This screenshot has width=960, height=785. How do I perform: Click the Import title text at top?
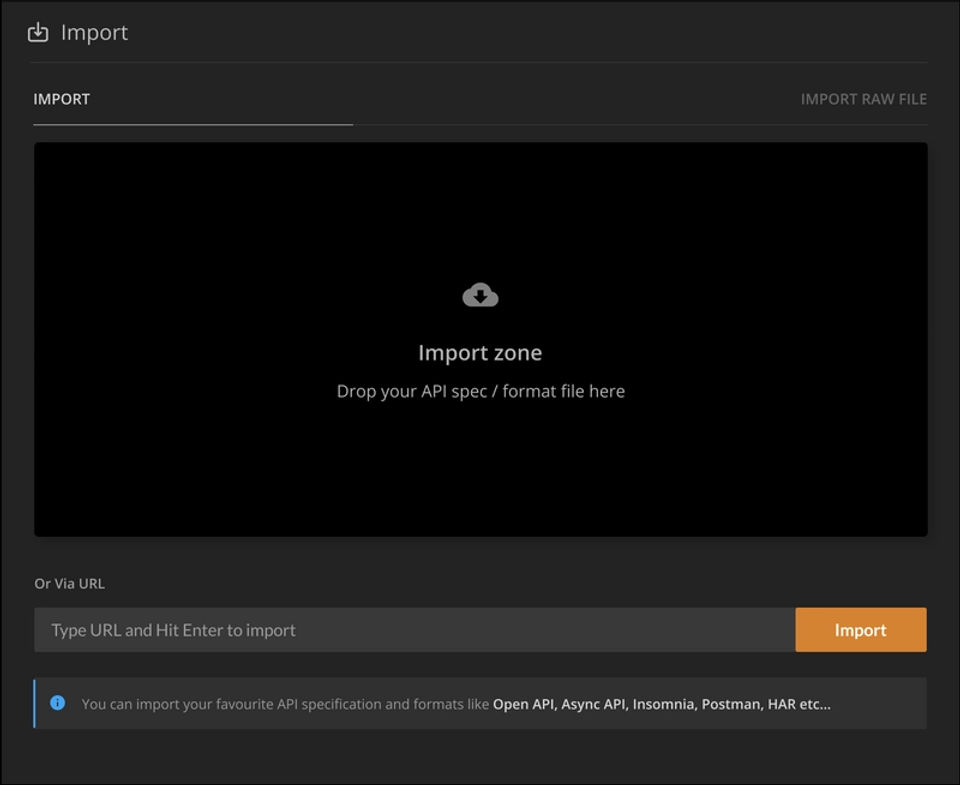coord(94,32)
